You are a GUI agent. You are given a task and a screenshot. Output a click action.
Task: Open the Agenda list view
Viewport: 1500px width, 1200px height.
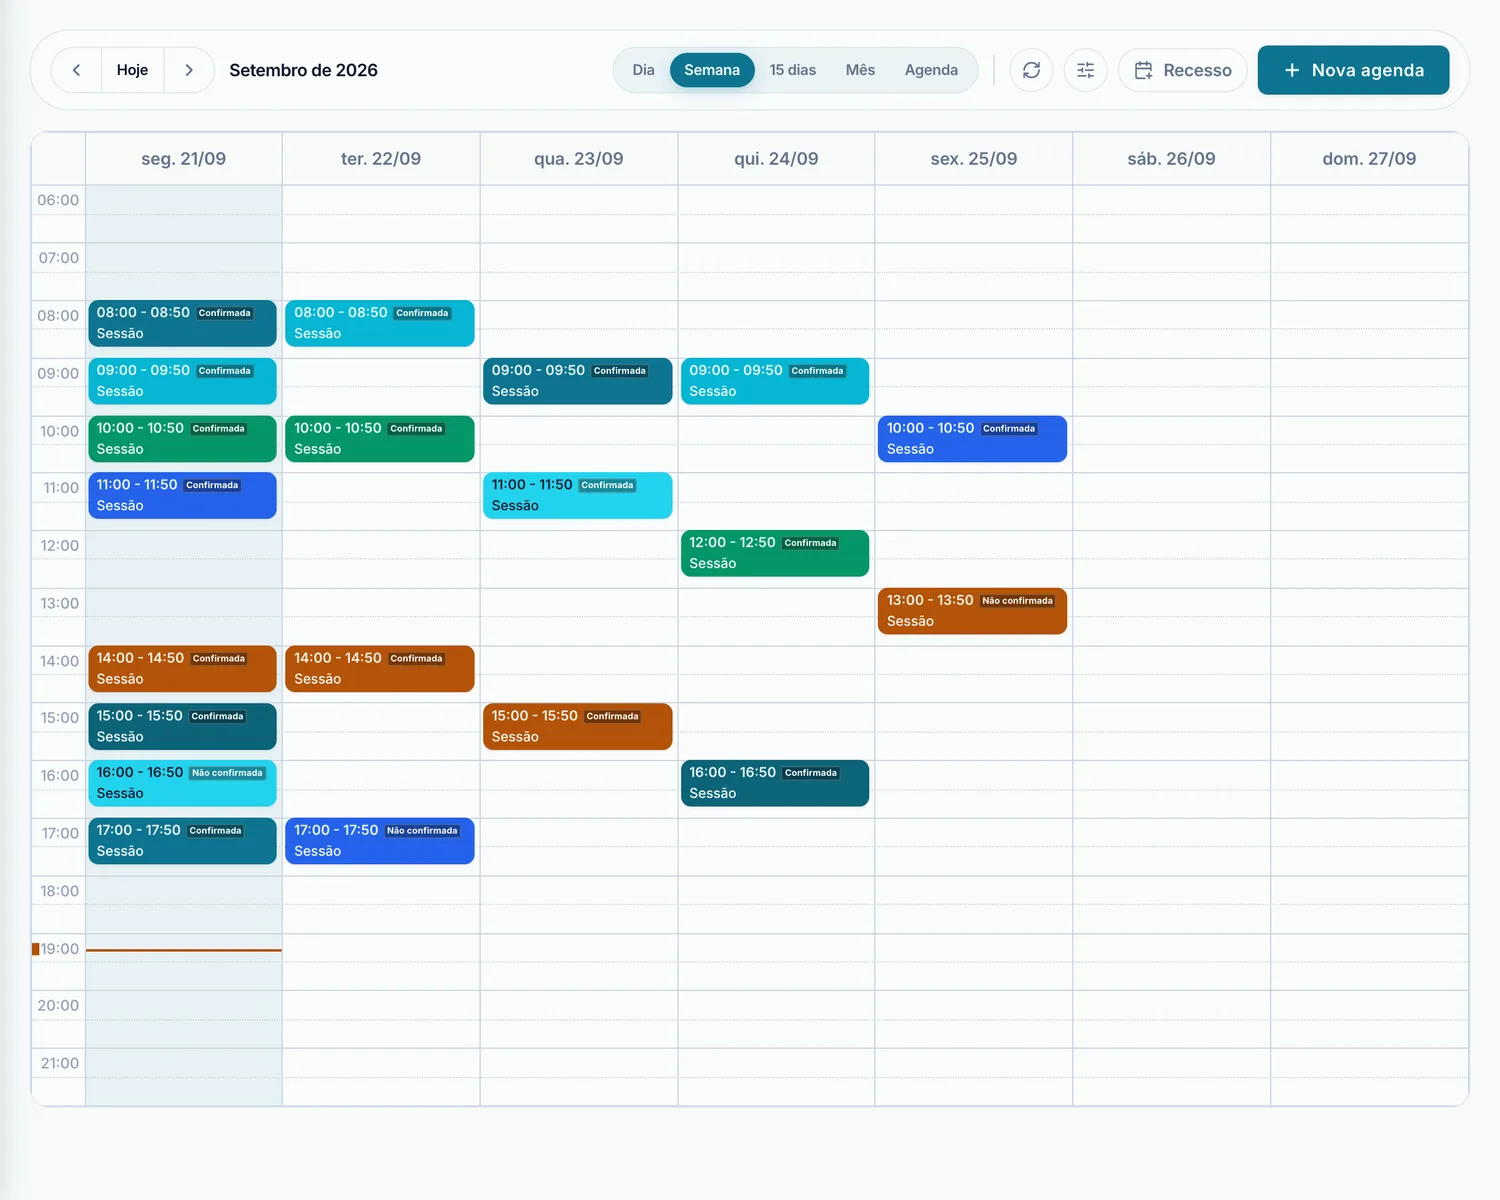click(931, 70)
